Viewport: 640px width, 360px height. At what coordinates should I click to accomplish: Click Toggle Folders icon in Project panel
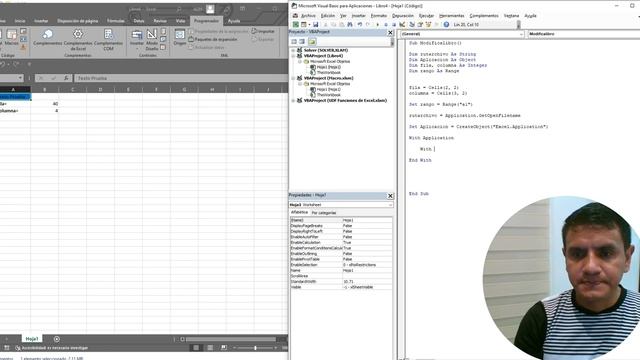tap(312, 42)
